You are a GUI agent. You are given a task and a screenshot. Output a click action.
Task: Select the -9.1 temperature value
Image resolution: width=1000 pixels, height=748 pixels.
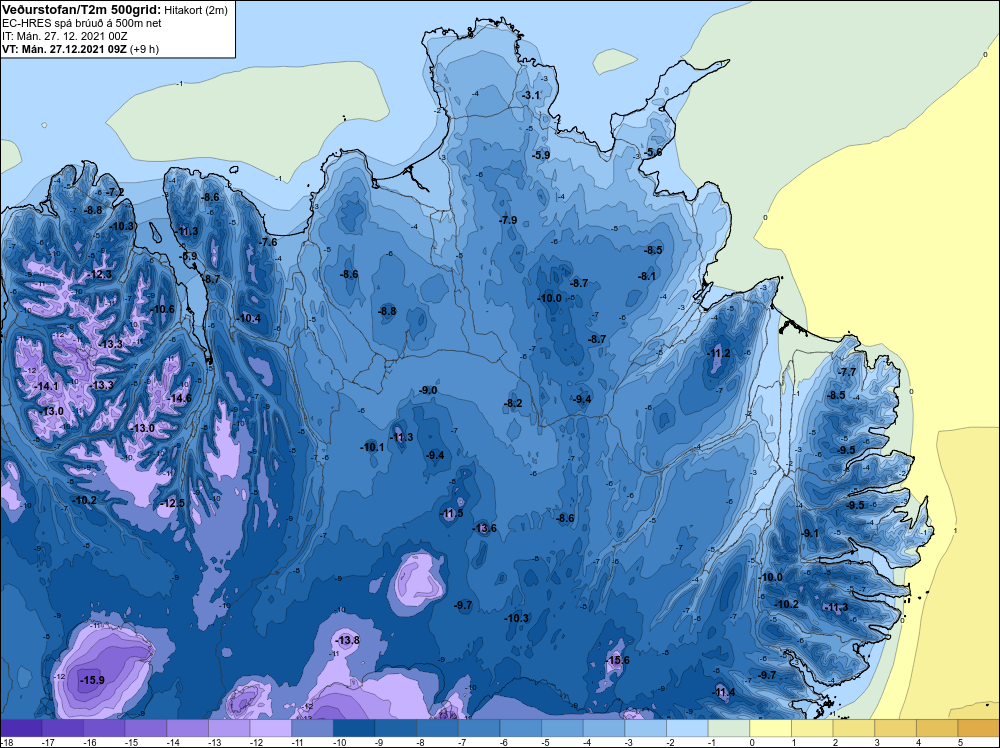810,533
